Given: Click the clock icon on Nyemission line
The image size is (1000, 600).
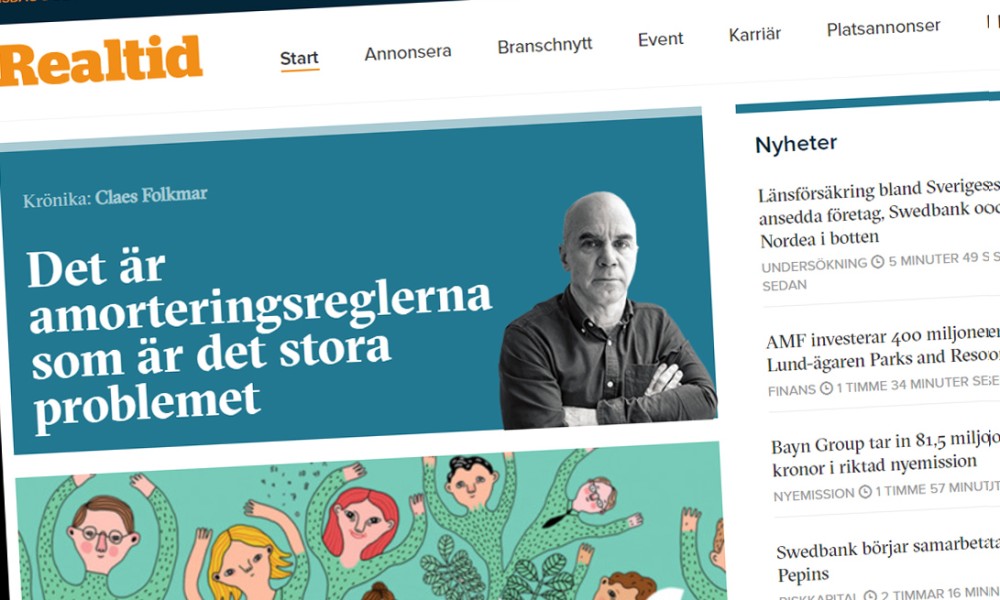Looking at the screenshot, I should click(865, 492).
